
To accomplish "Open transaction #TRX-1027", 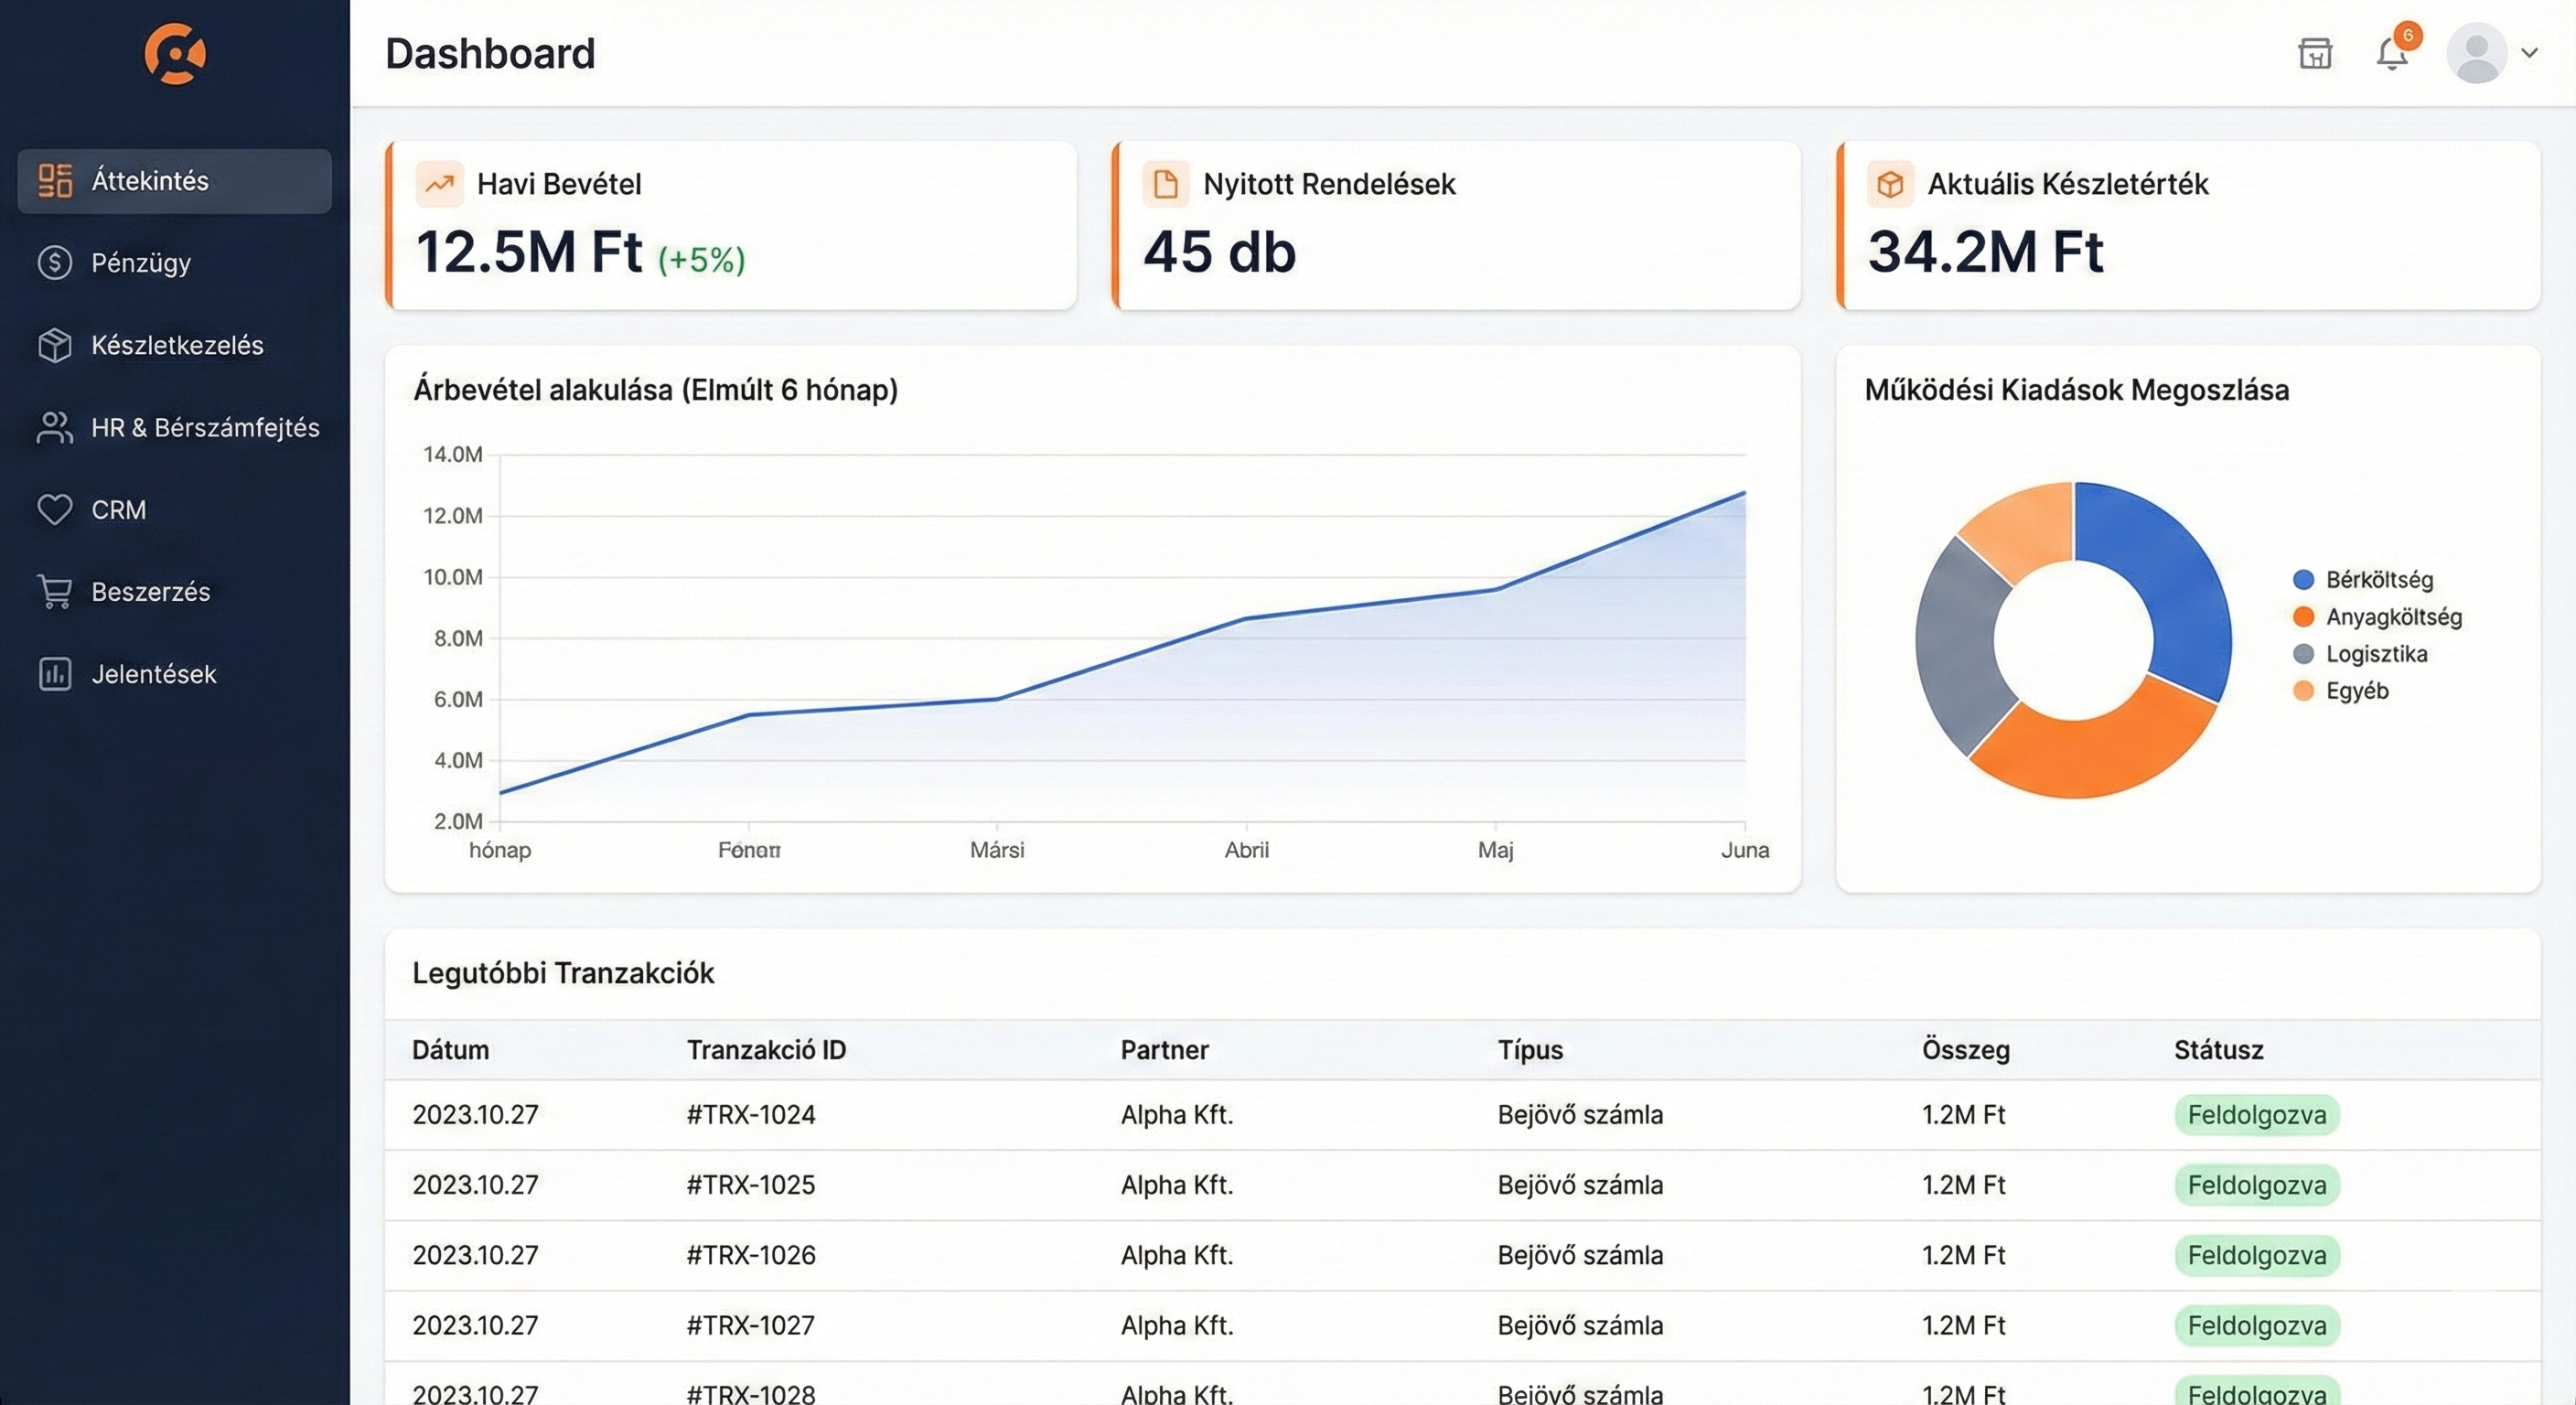I will [x=750, y=1325].
